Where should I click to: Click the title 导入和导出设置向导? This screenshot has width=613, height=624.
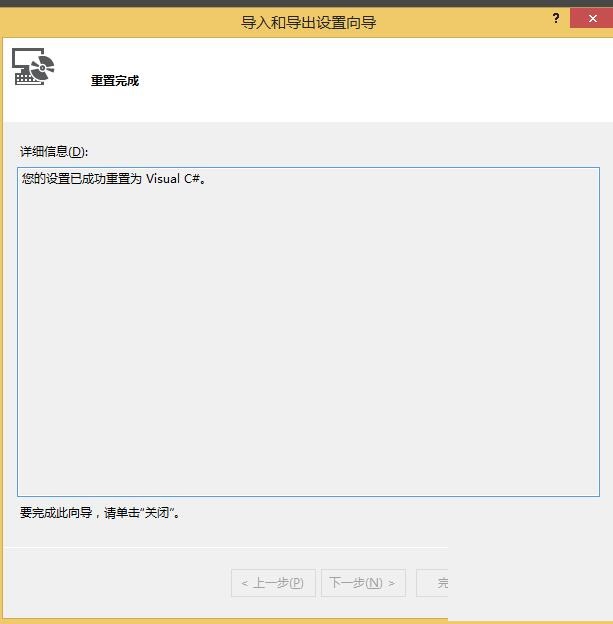tap(308, 23)
